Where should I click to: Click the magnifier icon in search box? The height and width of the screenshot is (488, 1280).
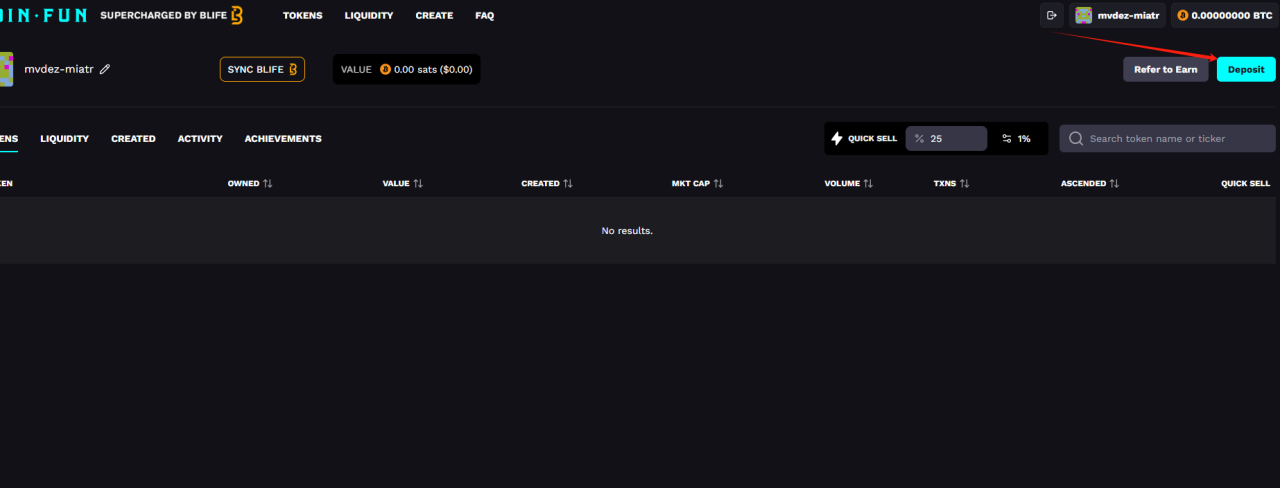1076,139
